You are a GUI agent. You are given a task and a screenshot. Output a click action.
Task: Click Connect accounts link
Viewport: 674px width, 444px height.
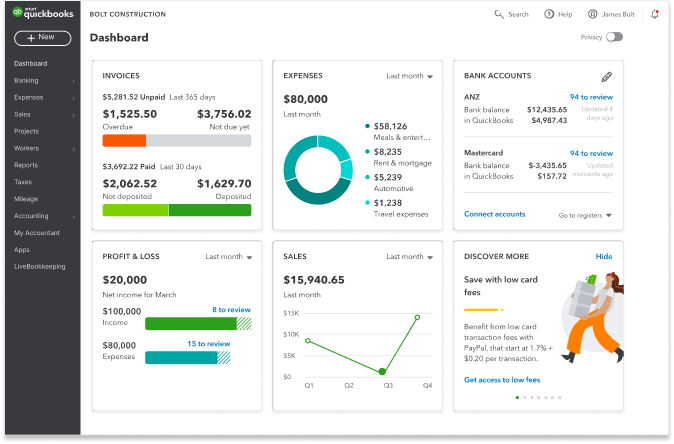[494, 214]
